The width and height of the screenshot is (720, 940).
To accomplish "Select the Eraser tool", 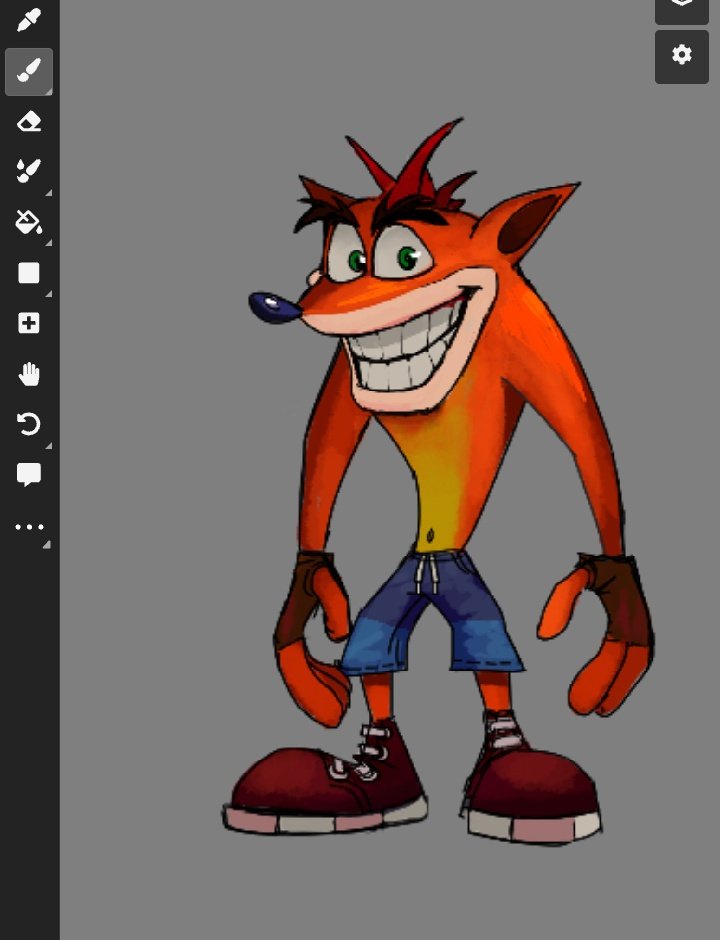I will click(x=29, y=122).
